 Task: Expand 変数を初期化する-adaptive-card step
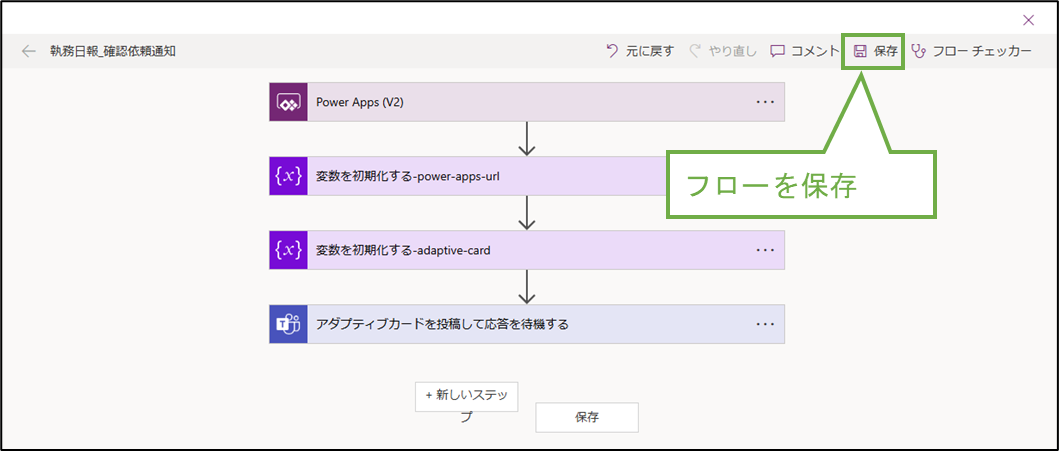pyautogui.click(x=527, y=250)
